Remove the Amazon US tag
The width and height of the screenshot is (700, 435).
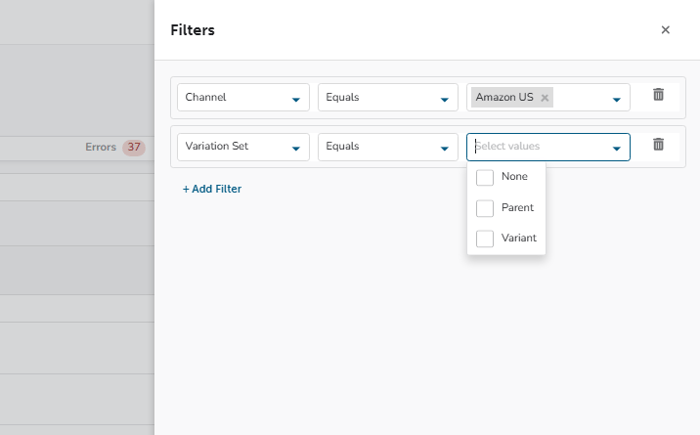point(544,98)
